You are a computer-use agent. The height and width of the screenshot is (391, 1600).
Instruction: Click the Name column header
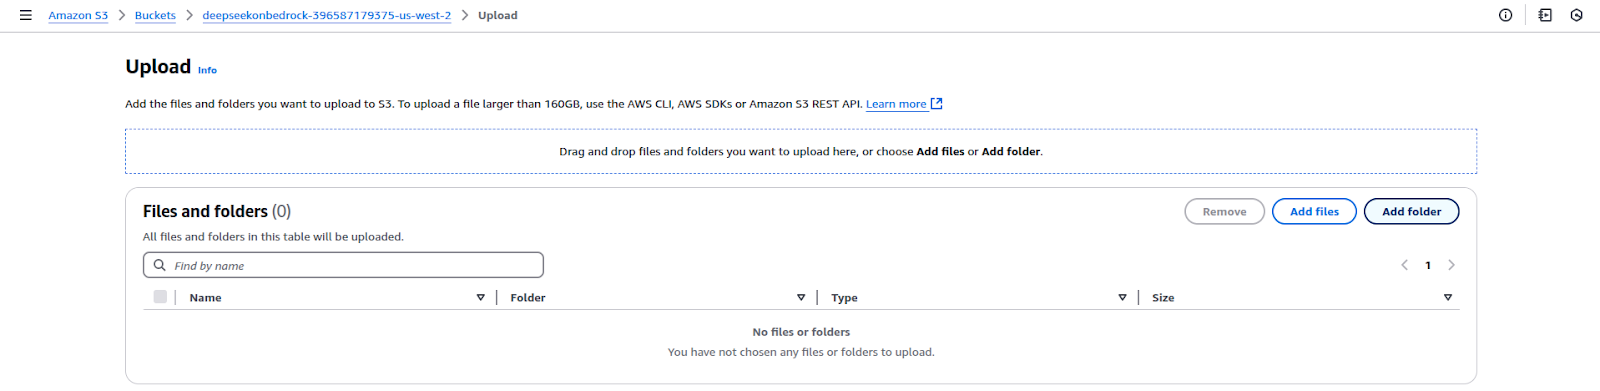[x=205, y=298]
